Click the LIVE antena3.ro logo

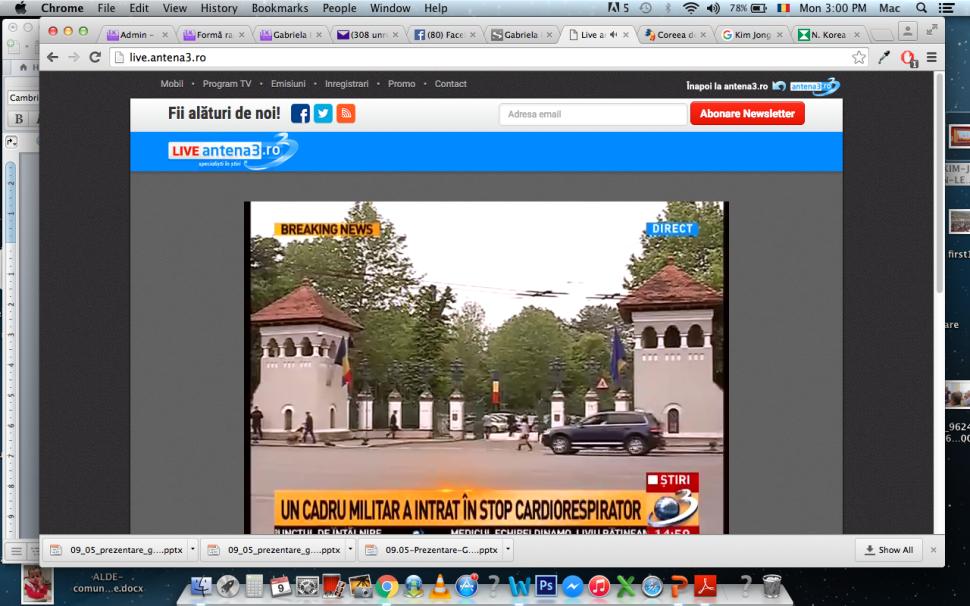point(232,151)
